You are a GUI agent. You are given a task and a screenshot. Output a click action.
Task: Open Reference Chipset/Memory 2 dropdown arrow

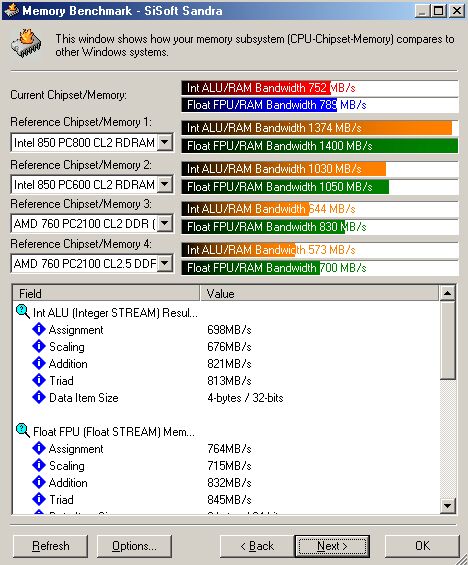(x=165, y=184)
